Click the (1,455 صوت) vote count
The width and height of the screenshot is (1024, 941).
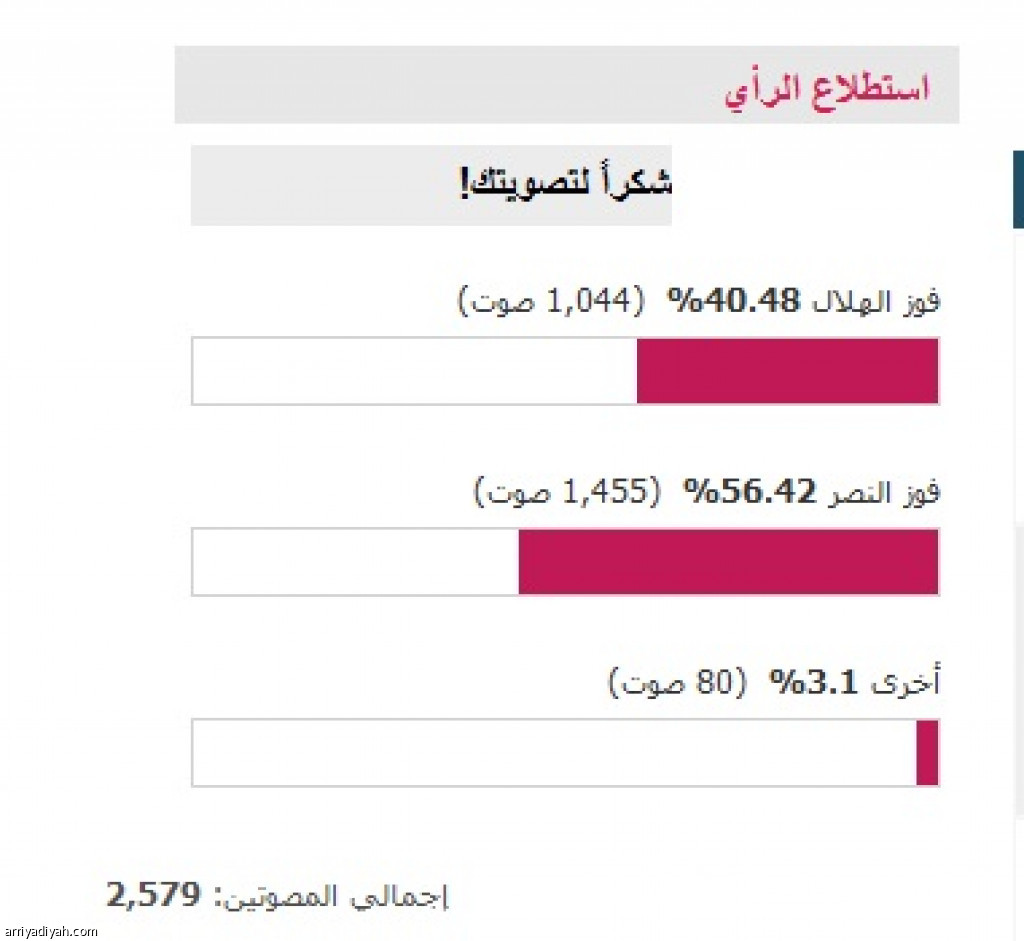point(567,492)
